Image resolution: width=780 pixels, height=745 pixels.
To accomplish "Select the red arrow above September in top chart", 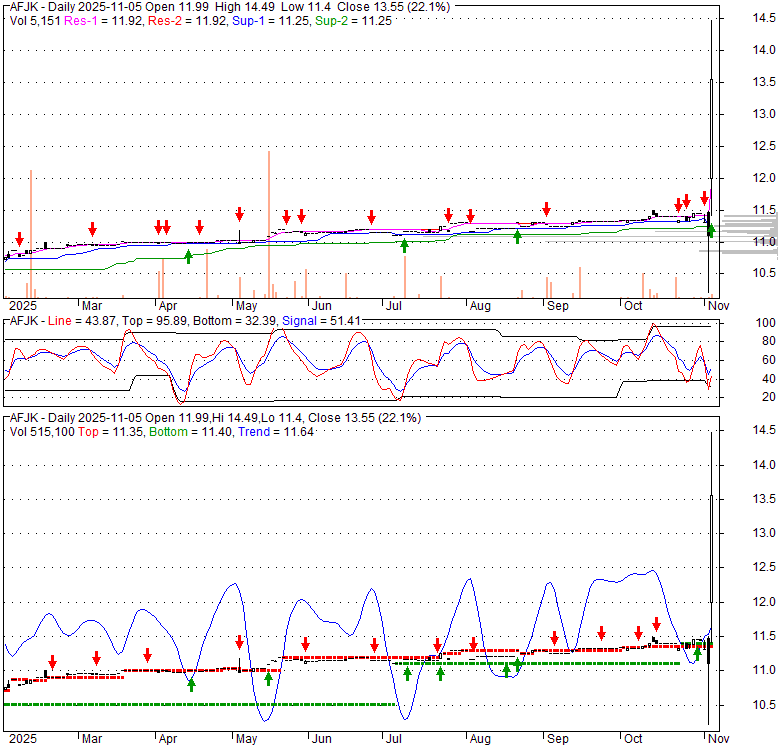I will tap(546, 209).
